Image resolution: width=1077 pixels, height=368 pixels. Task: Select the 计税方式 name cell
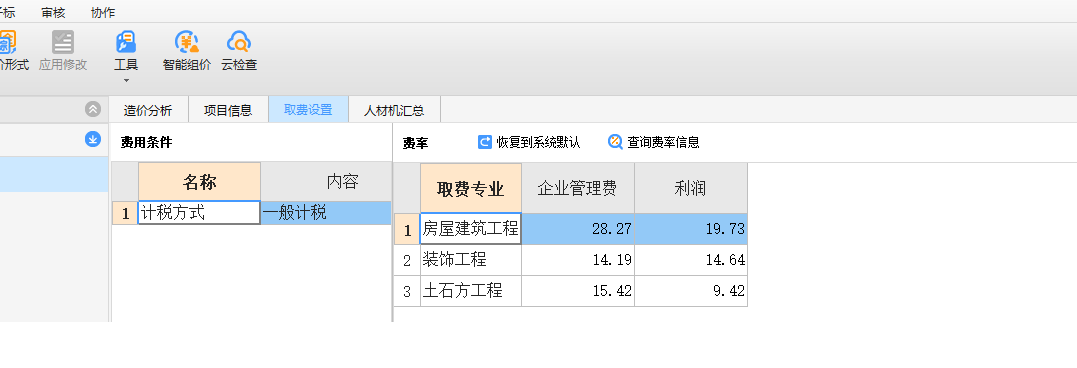[x=199, y=213]
